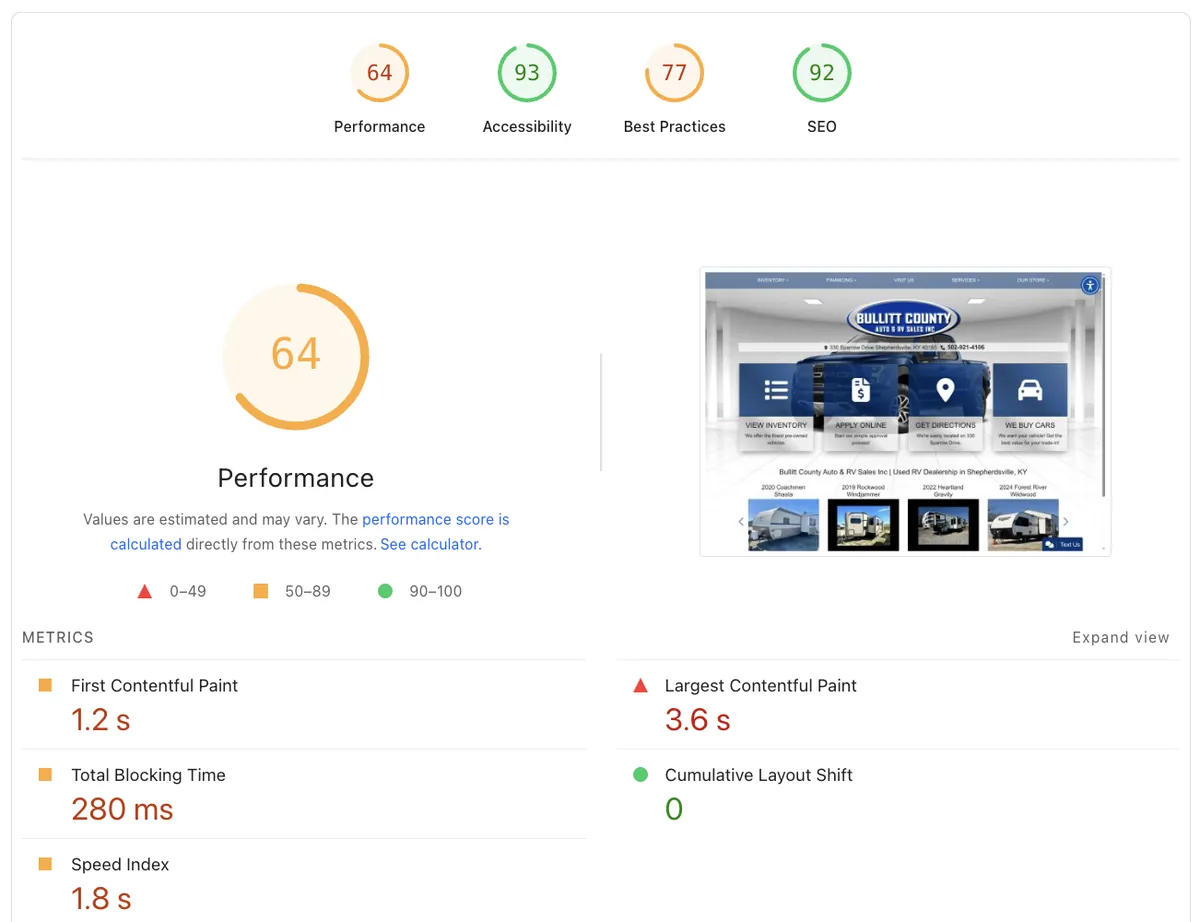The width and height of the screenshot is (1200, 922).
Task: Click the accessibility icon in the site screenshot
Action: tap(1090, 285)
